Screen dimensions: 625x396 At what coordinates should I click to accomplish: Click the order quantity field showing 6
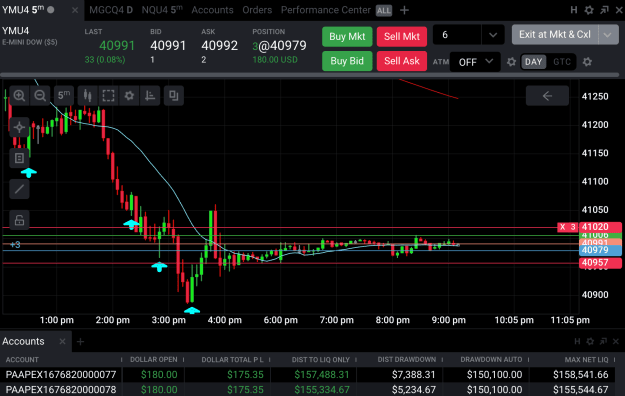coord(457,35)
